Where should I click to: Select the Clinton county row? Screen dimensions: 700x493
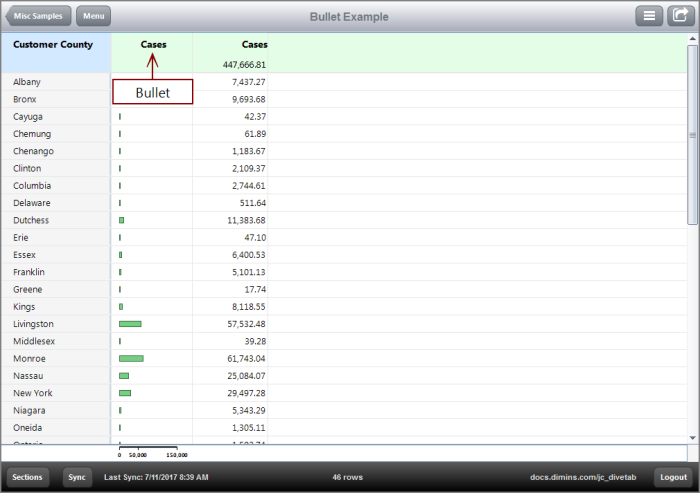point(344,168)
